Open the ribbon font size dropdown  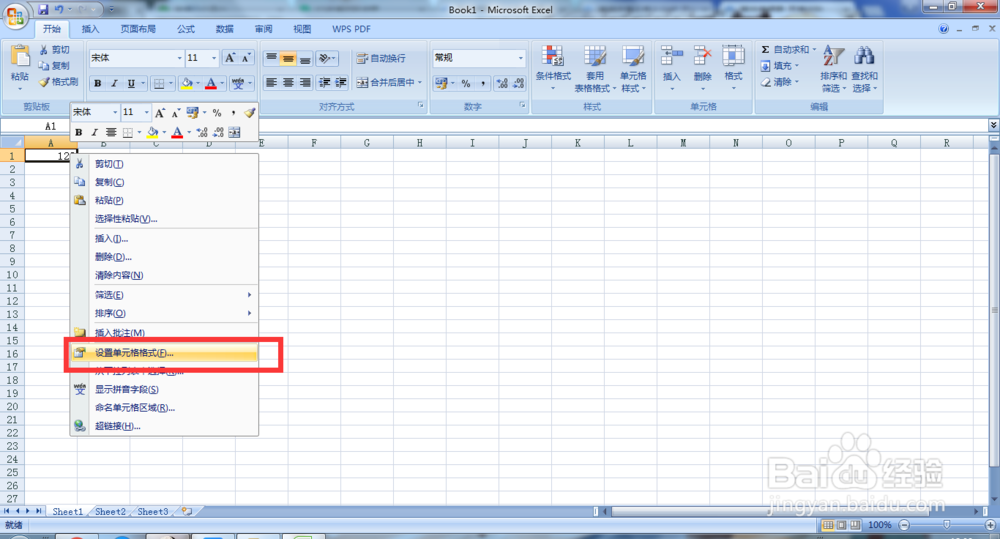[x=214, y=58]
